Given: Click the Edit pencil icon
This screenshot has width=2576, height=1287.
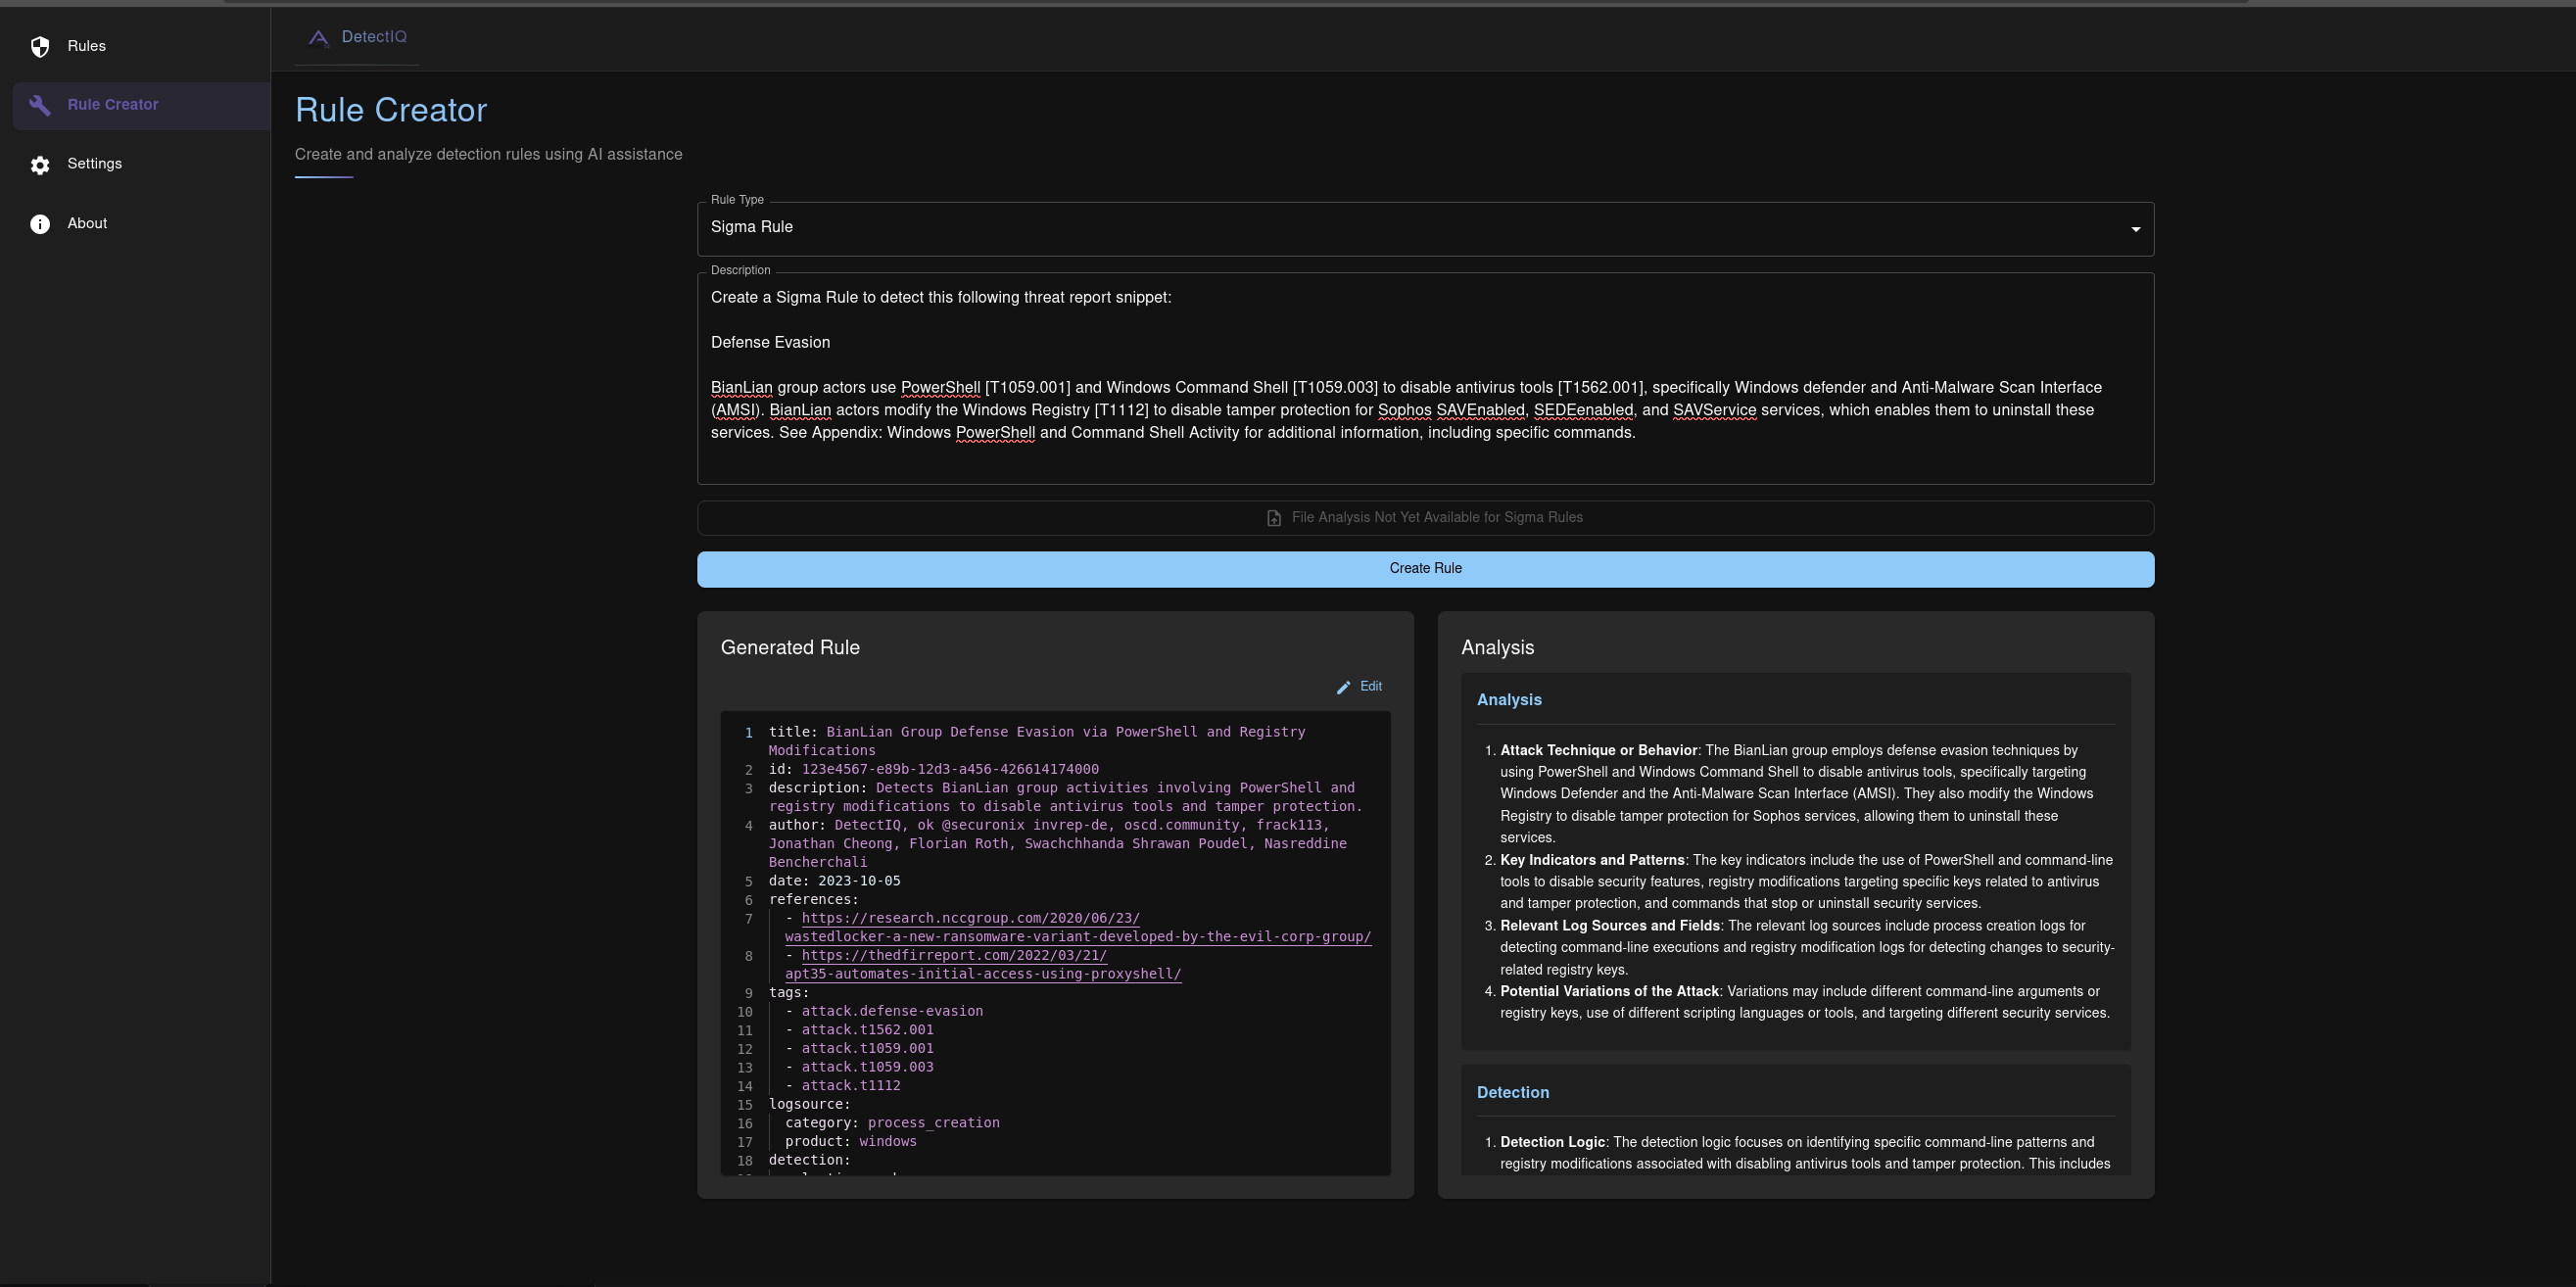Looking at the screenshot, I should pos(1344,686).
